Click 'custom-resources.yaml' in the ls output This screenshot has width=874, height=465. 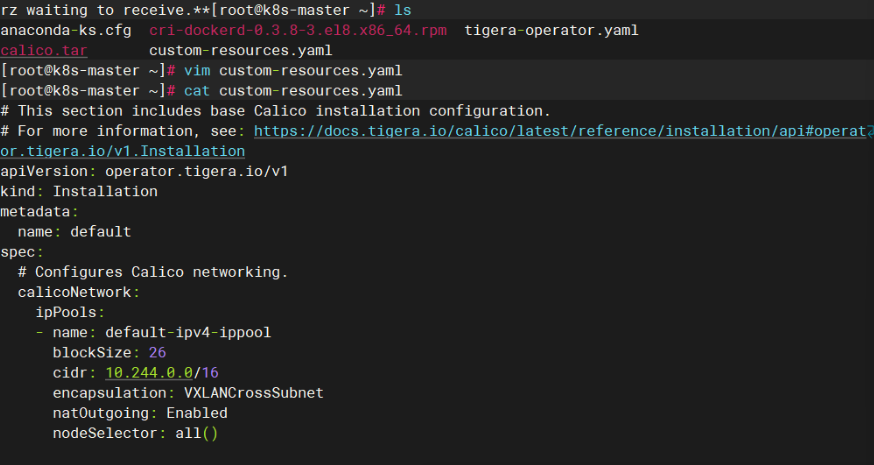pos(240,50)
